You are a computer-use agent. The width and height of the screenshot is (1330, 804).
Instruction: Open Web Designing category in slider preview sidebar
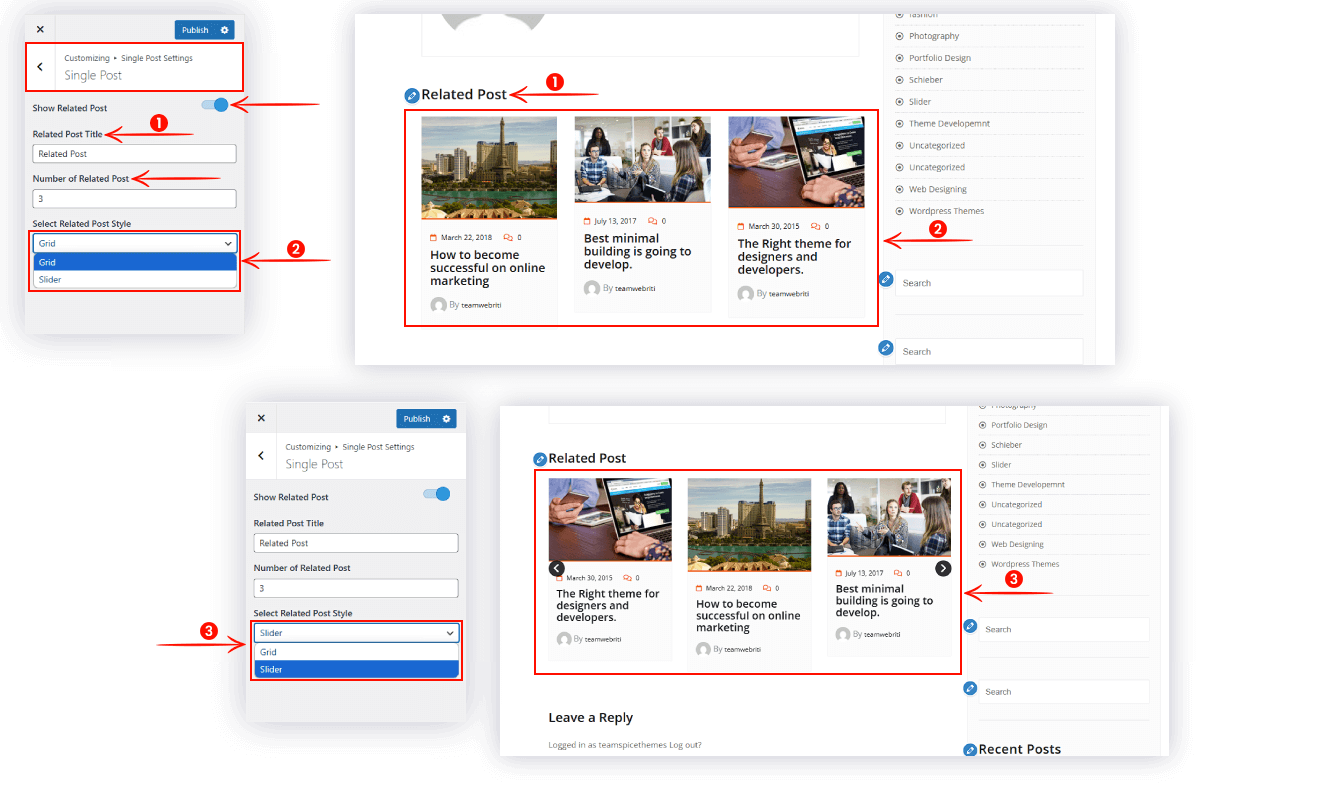tap(1017, 545)
